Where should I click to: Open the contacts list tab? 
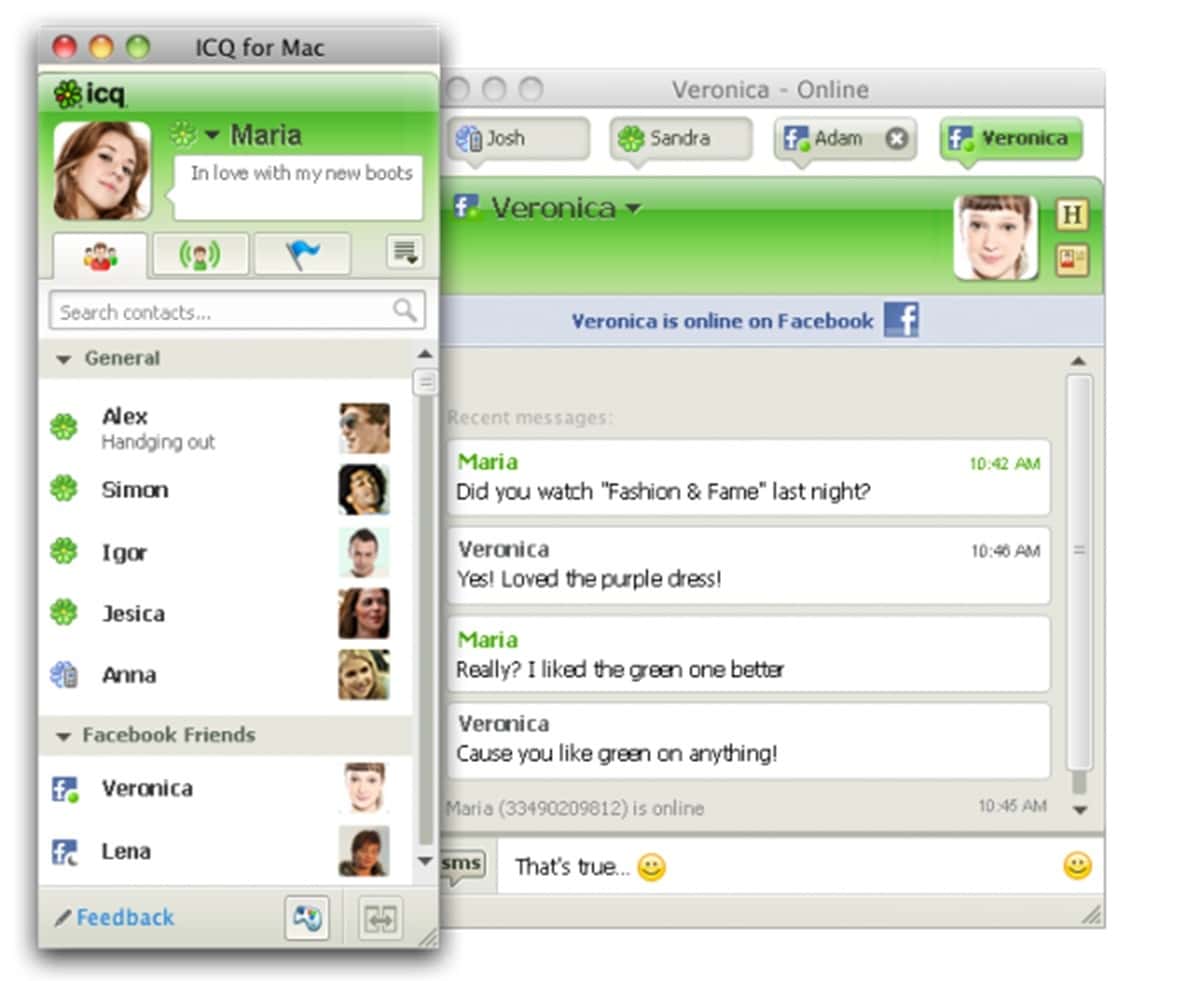tap(100, 255)
